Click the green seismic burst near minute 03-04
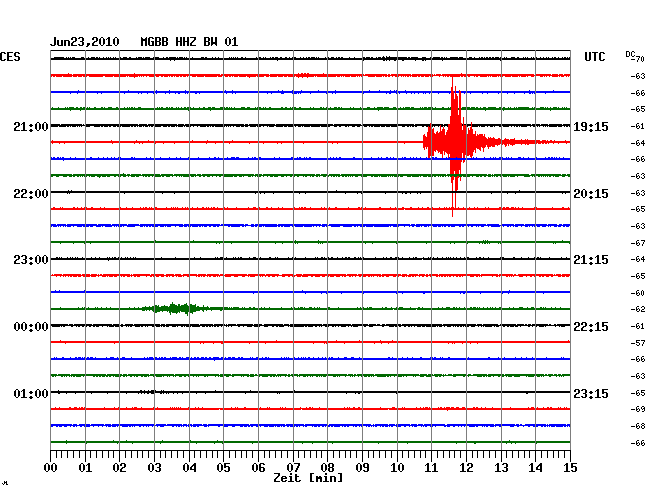 (176, 309)
